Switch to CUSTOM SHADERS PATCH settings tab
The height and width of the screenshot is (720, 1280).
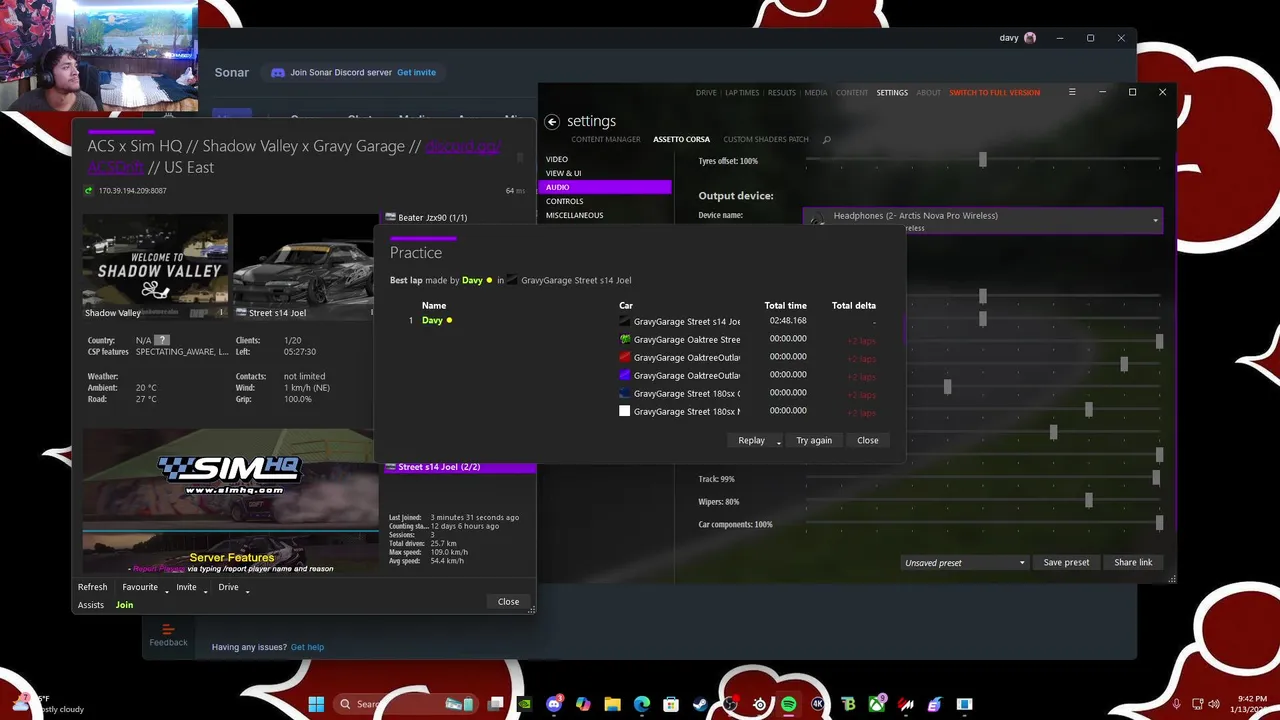(x=766, y=139)
